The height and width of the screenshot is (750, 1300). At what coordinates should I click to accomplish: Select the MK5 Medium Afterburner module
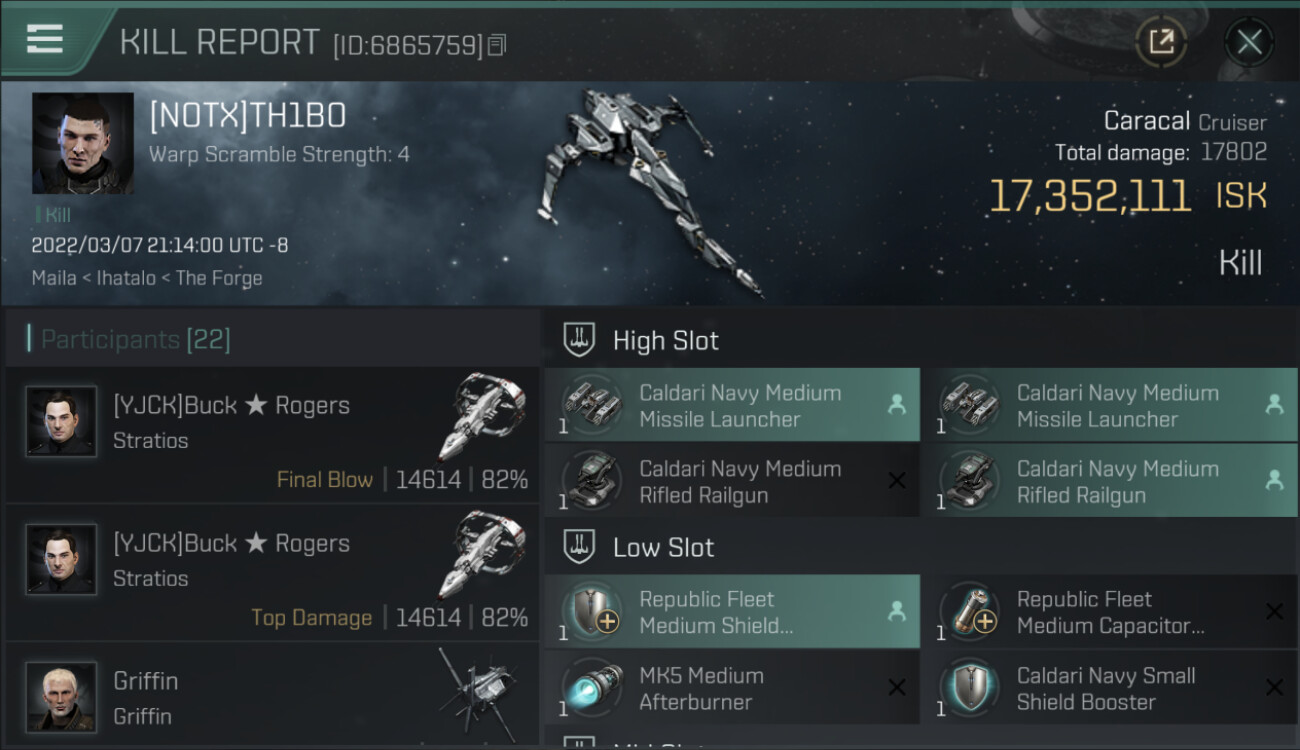(732, 688)
